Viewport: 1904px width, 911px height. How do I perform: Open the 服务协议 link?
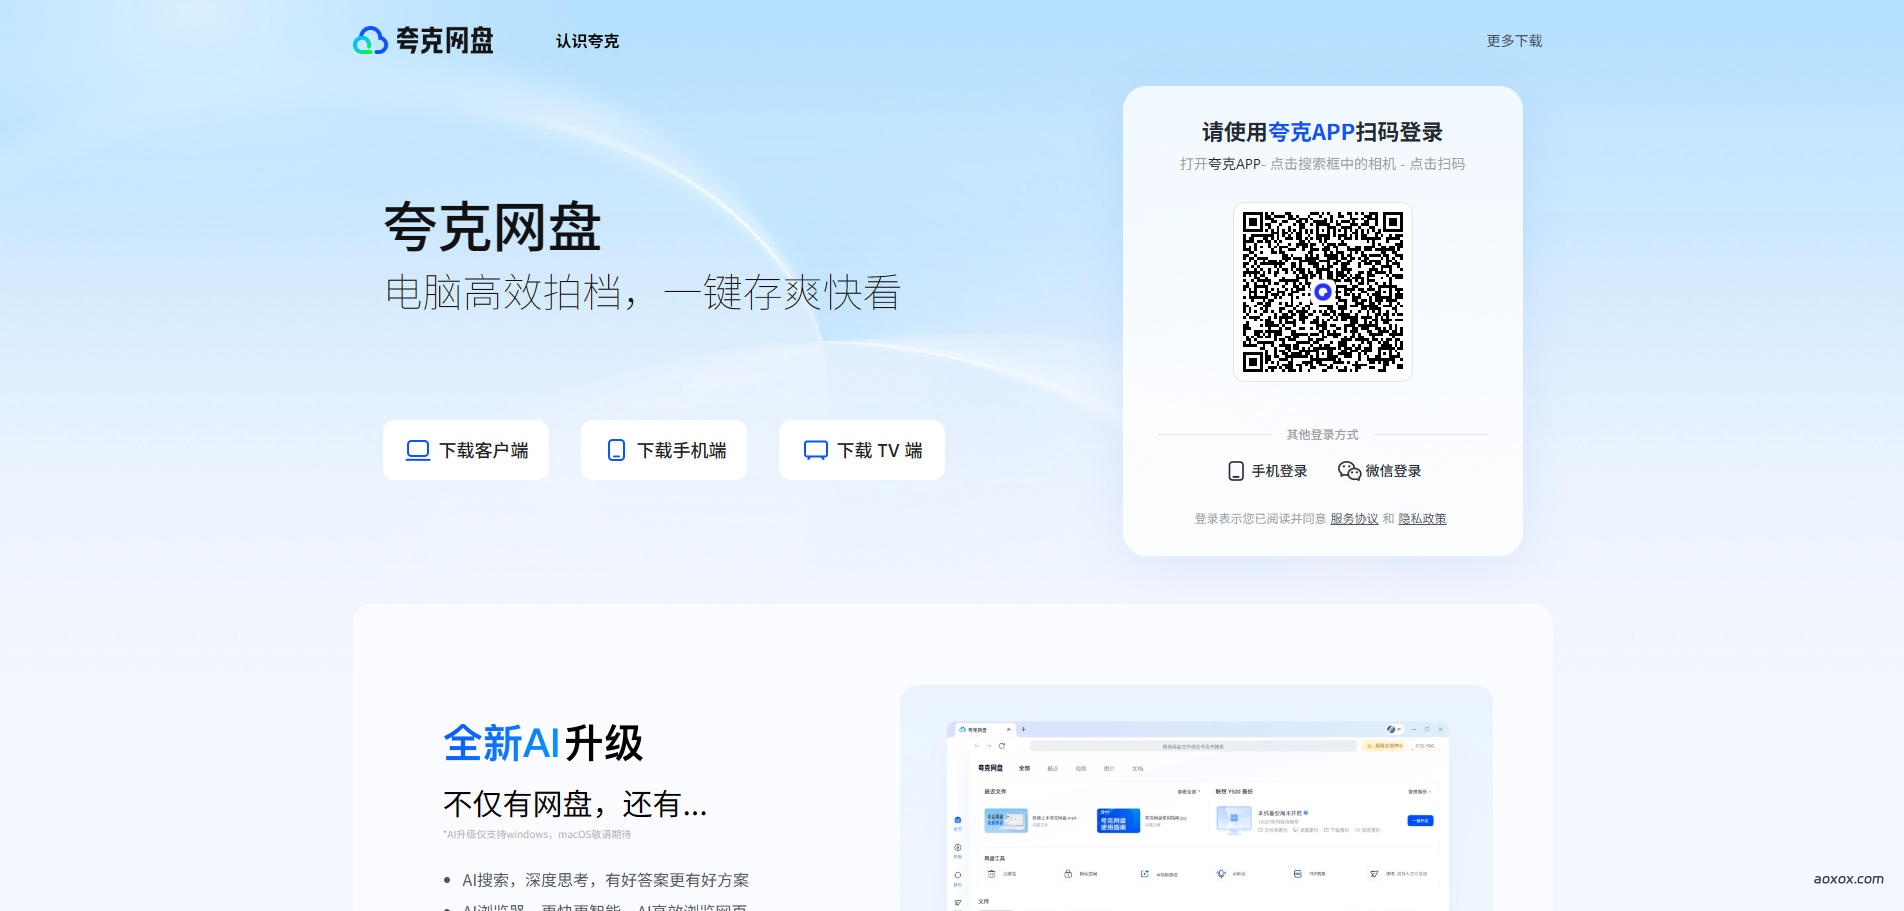[x=1352, y=518]
